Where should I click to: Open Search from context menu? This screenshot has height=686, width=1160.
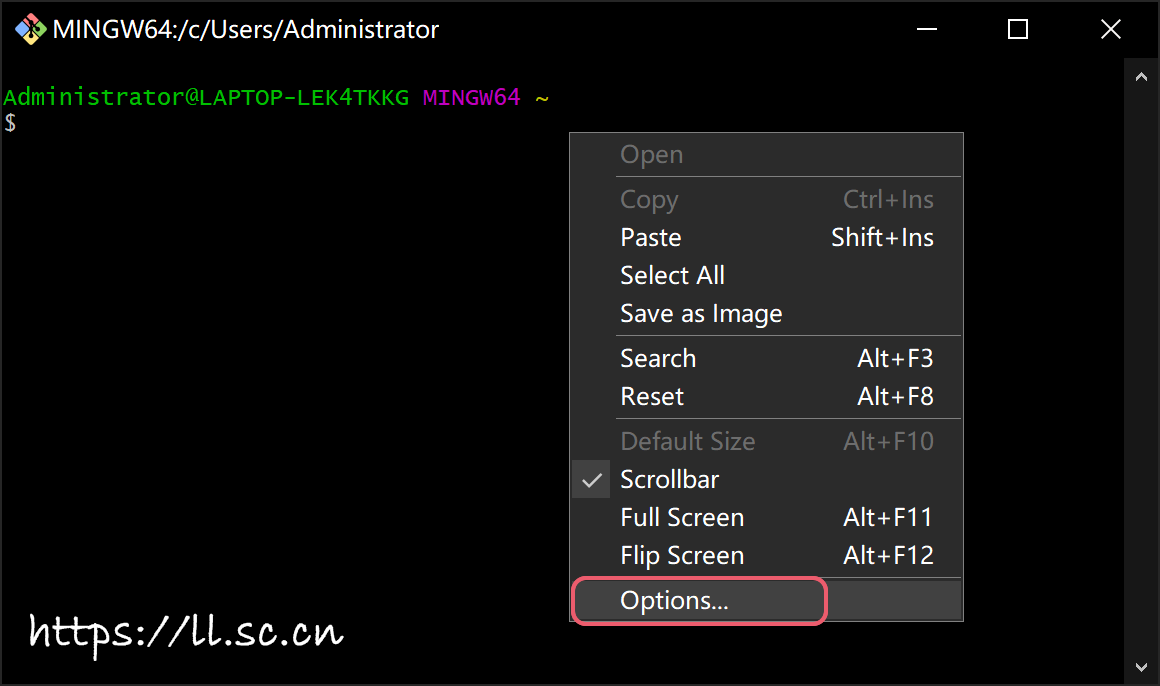click(658, 359)
